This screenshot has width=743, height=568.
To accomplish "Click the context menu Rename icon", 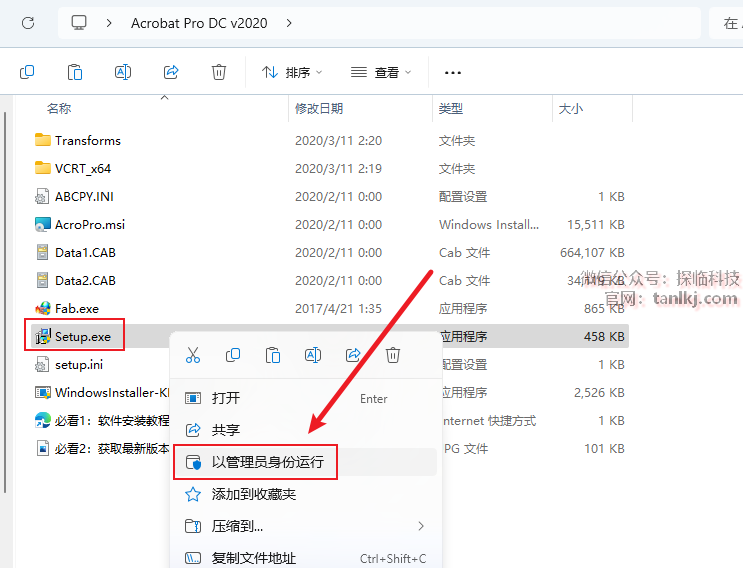I will tap(313, 355).
